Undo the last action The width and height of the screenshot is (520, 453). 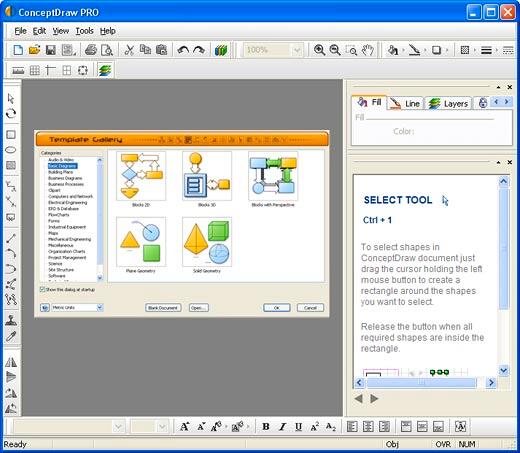[x=183, y=50]
